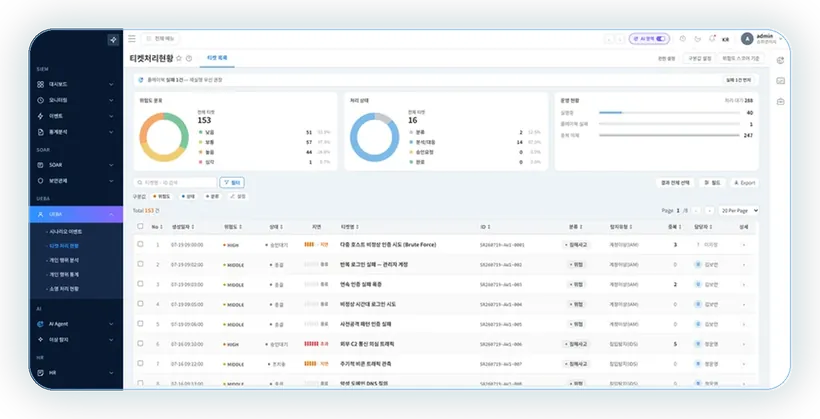Go to previous history arrow in top bar
This screenshot has height=419, width=820.
[609, 39]
